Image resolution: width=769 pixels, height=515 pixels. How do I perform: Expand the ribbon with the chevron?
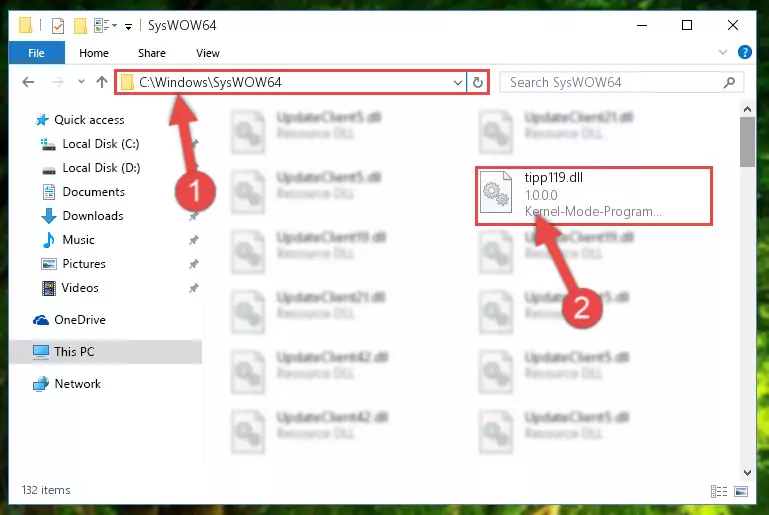[x=722, y=52]
